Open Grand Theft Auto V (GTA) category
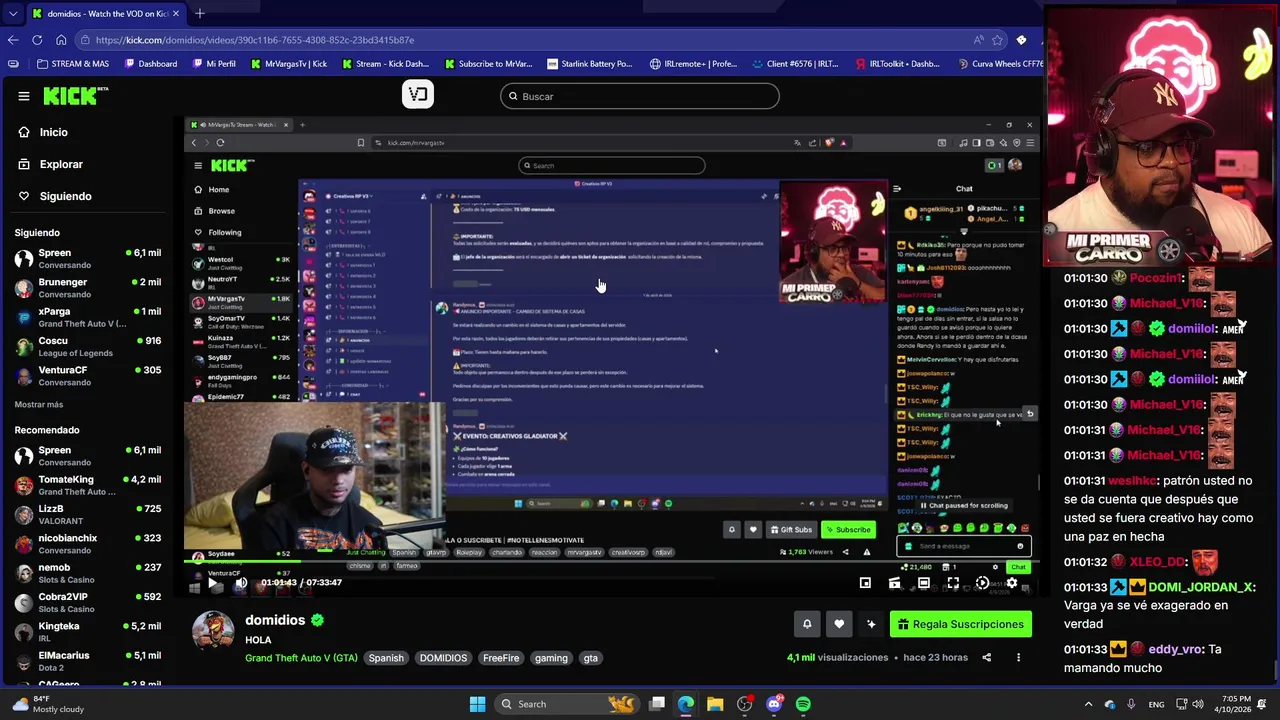The width and height of the screenshot is (1280, 720). pyautogui.click(x=301, y=658)
